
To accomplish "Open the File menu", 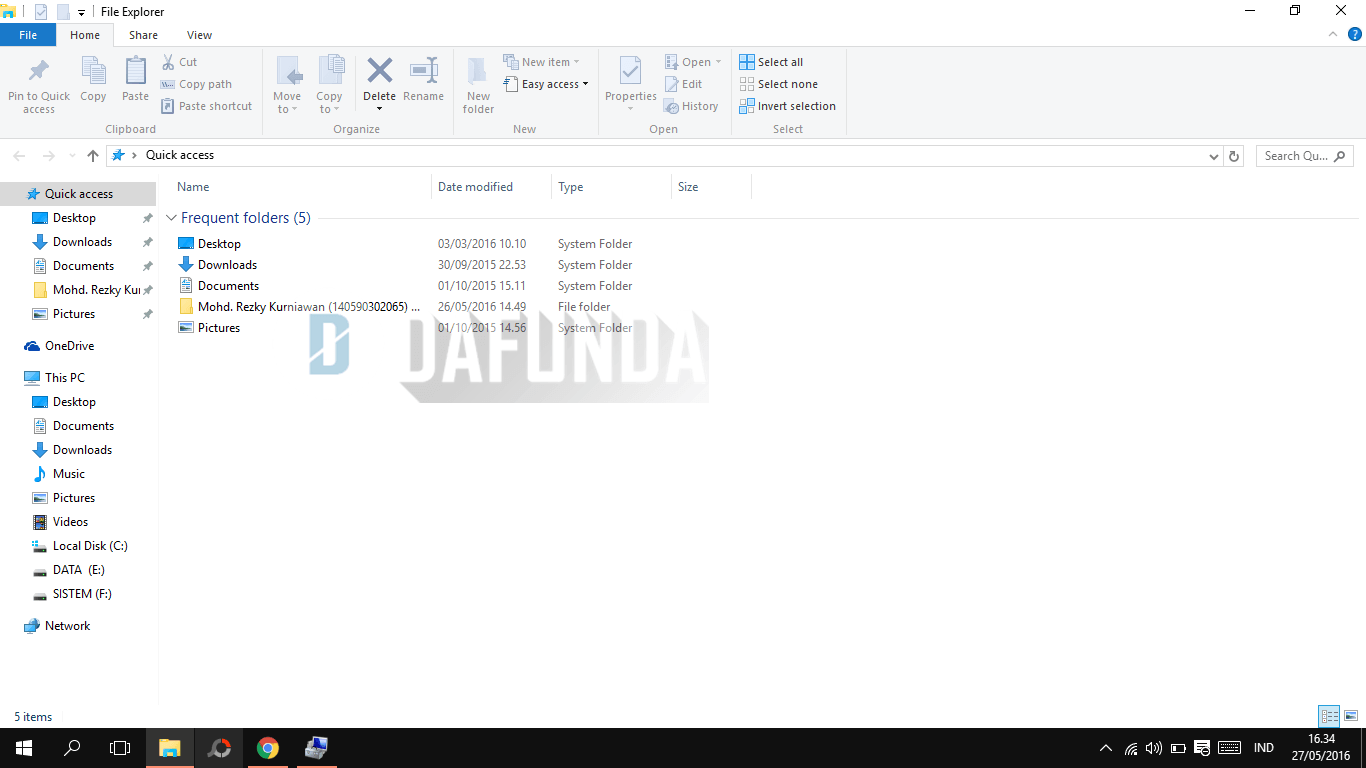I will coord(28,35).
